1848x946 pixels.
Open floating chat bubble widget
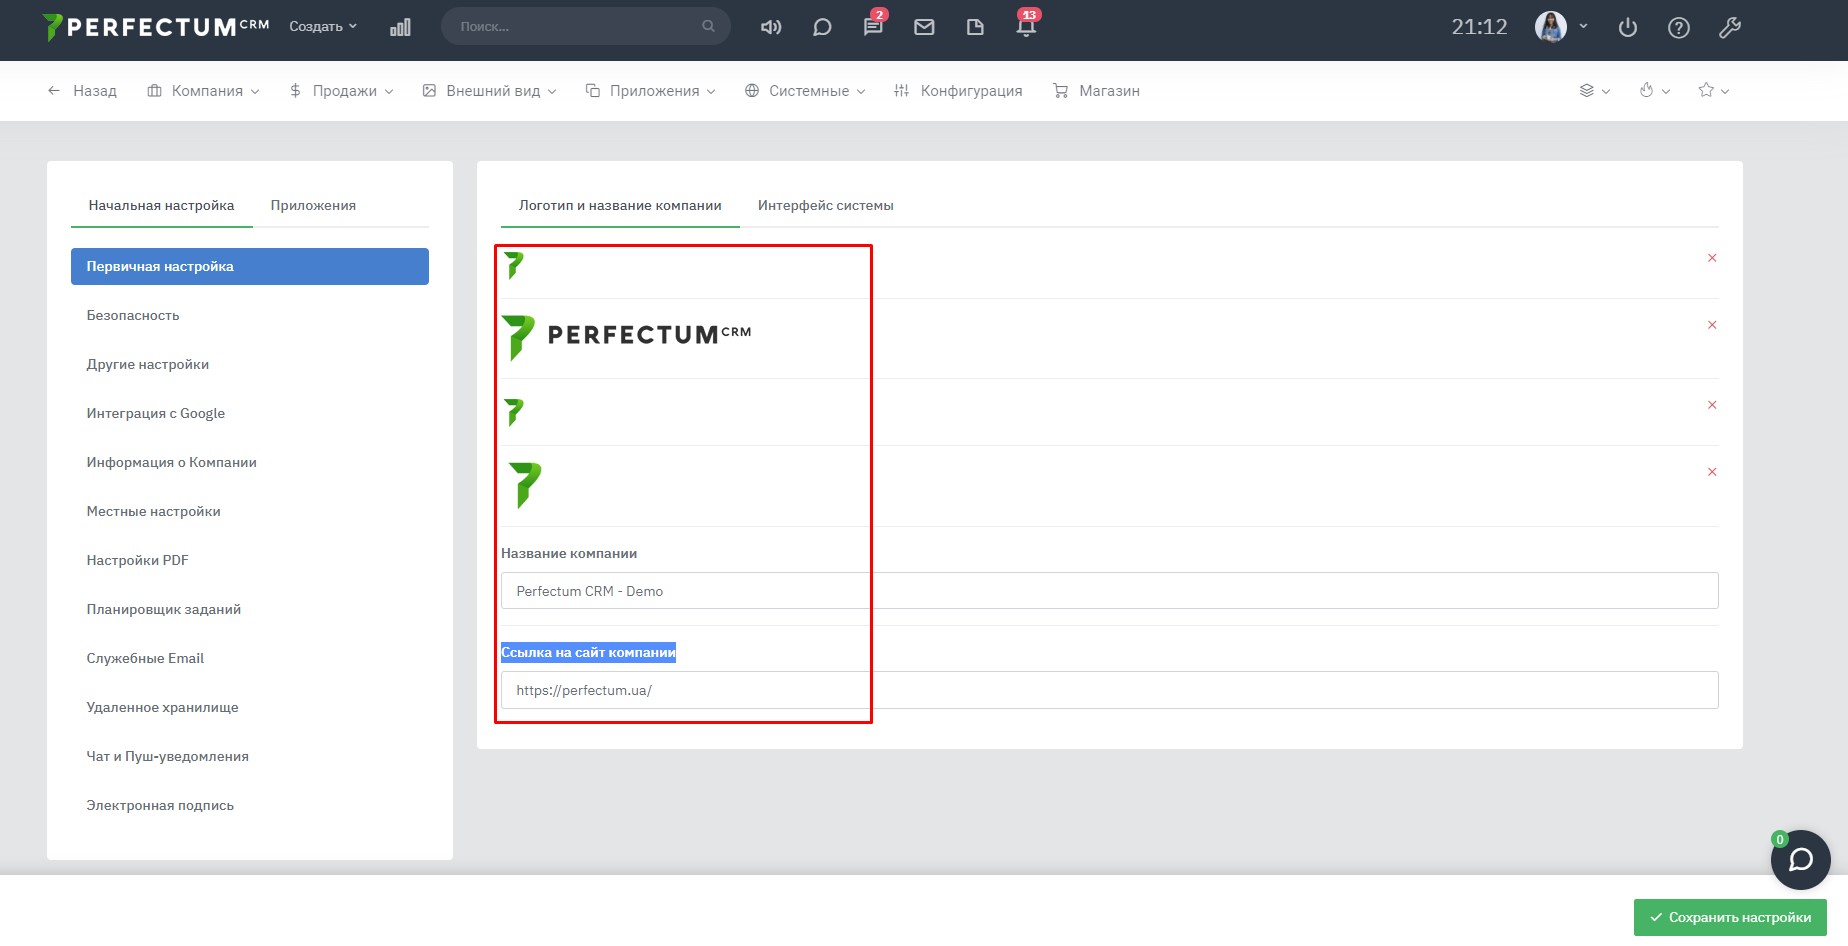[1800, 860]
